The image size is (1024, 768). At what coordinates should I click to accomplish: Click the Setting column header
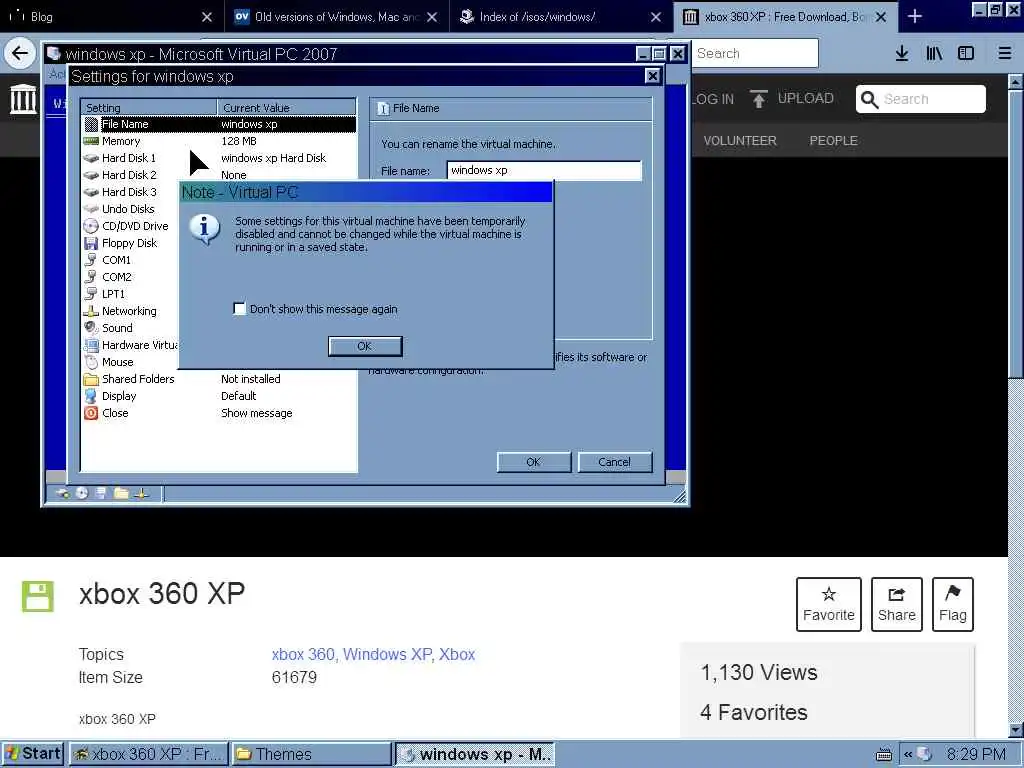tap(150, 108)
